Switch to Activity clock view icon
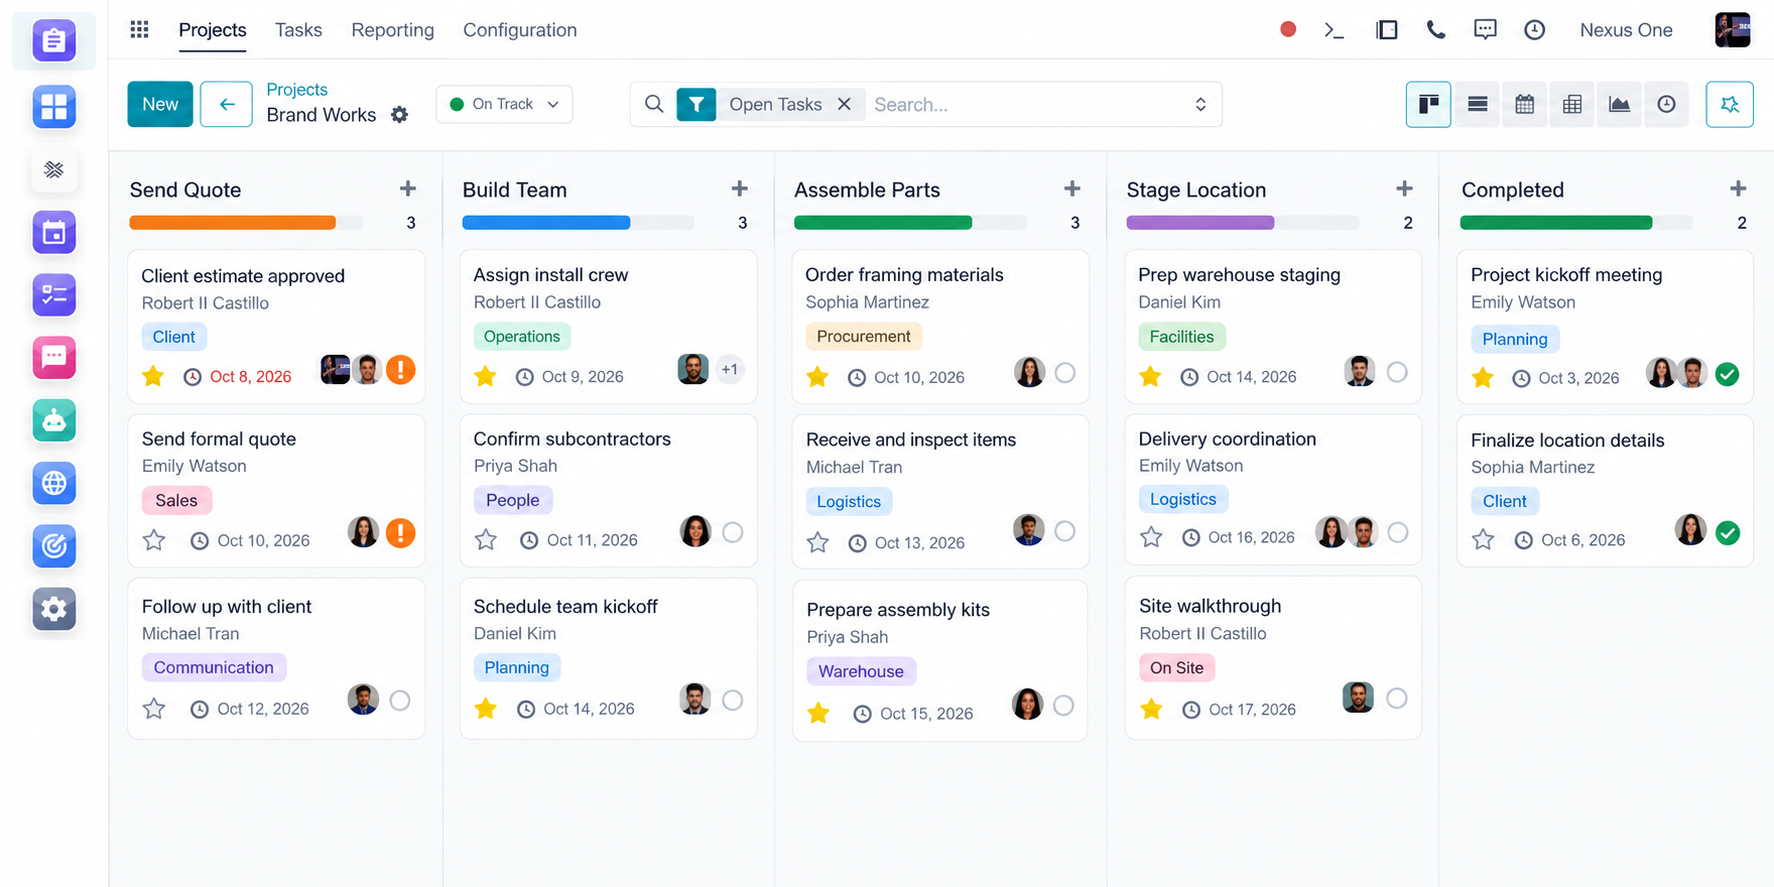The width and height of the screenshot is (1774, 887). click(x=1666, y=104)
